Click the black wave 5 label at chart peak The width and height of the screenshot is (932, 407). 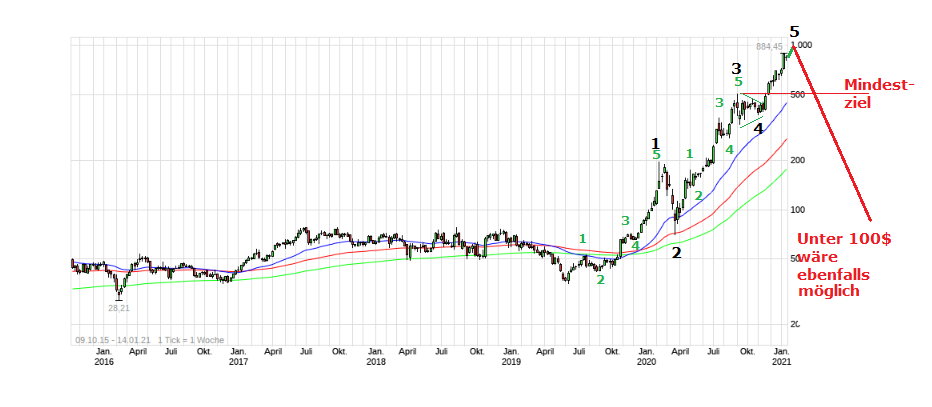(x=794, y=31)
